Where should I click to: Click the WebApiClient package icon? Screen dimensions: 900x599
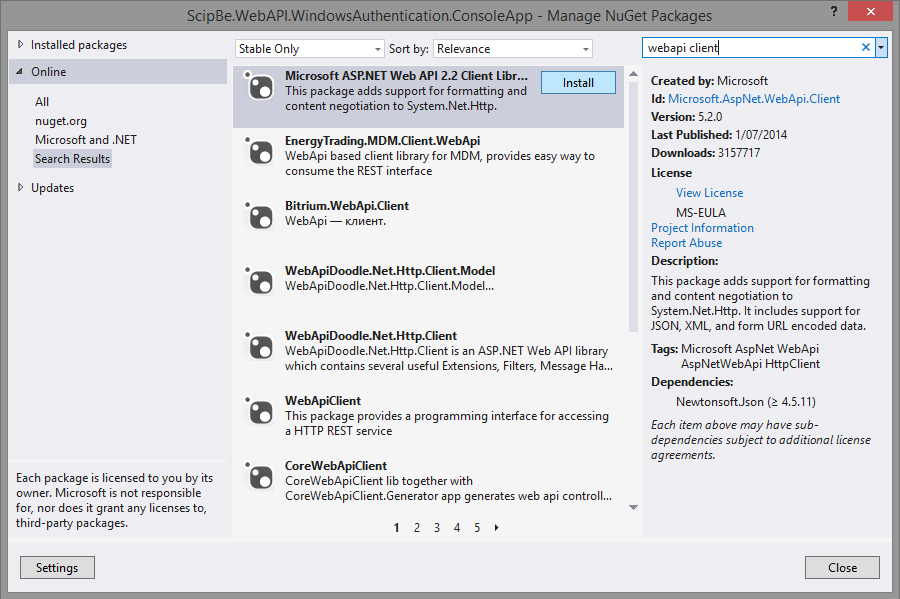(260, 411)
